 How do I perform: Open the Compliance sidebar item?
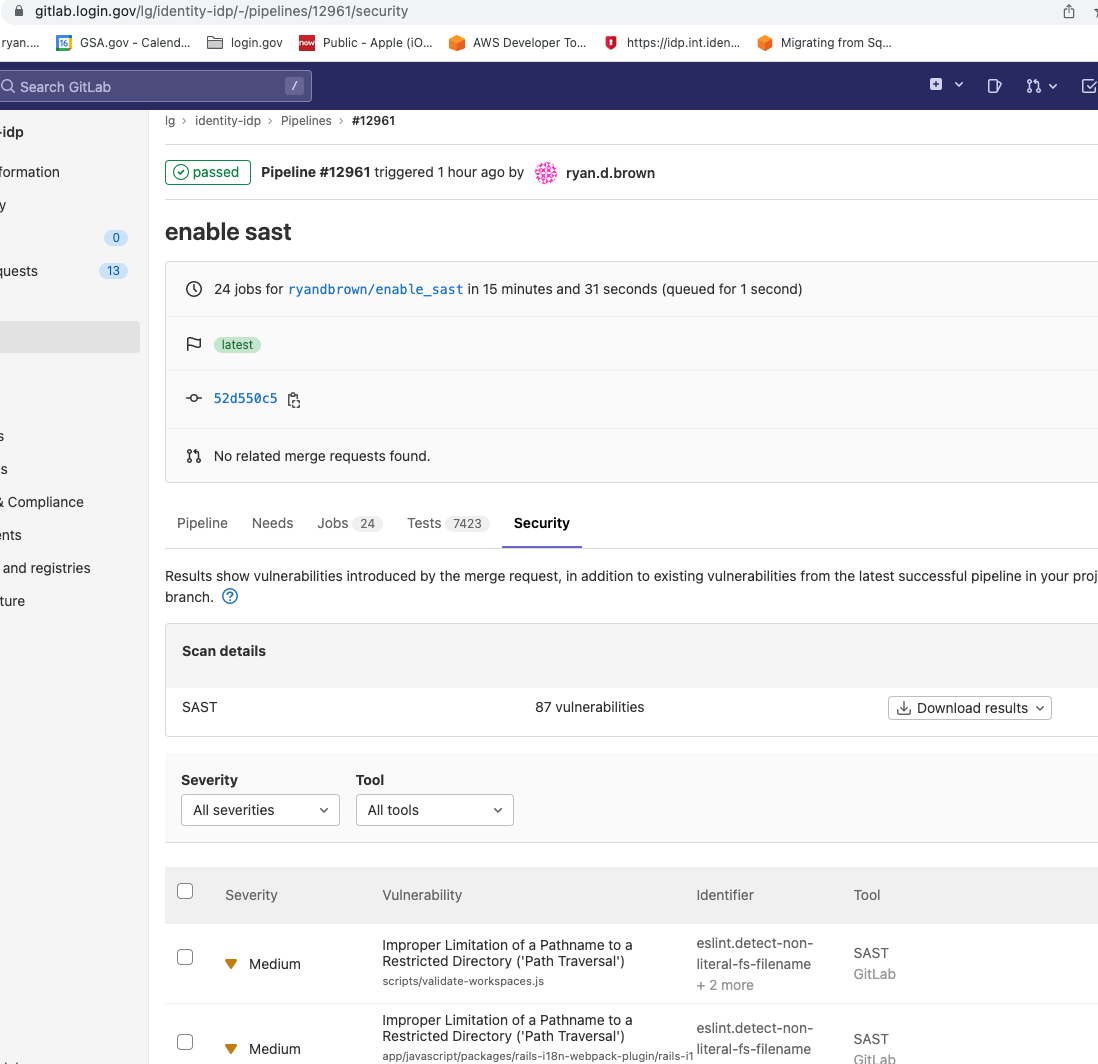(x=42, y=502)
